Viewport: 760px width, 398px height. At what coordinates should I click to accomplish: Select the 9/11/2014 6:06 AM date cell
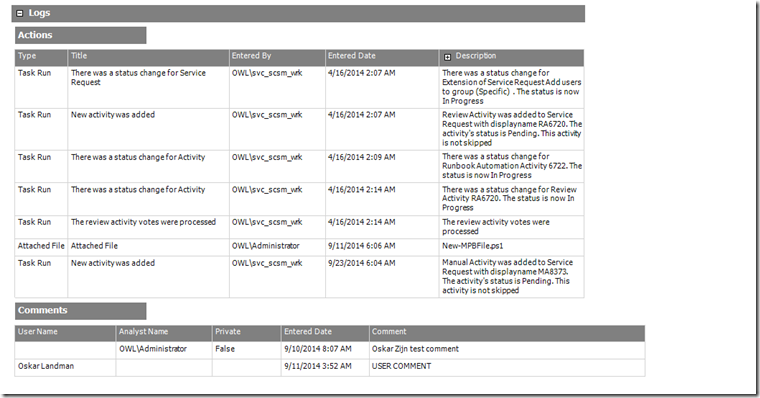pos(382,247)
